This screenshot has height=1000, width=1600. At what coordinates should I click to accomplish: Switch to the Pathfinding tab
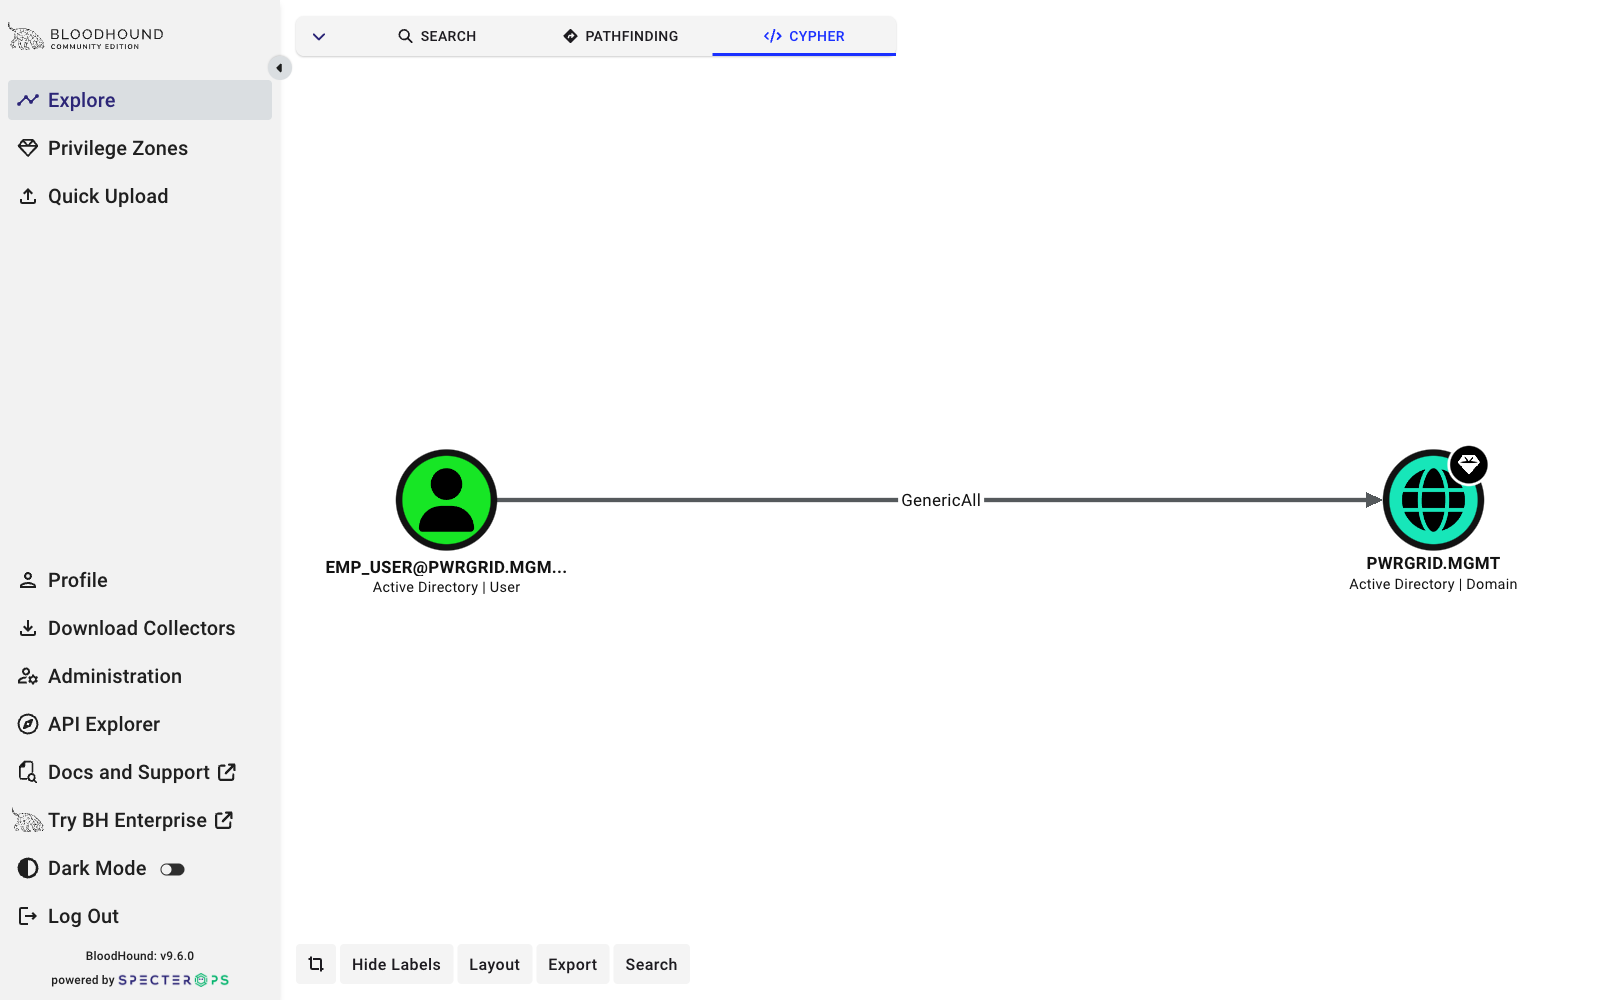(x=620, y=36)
